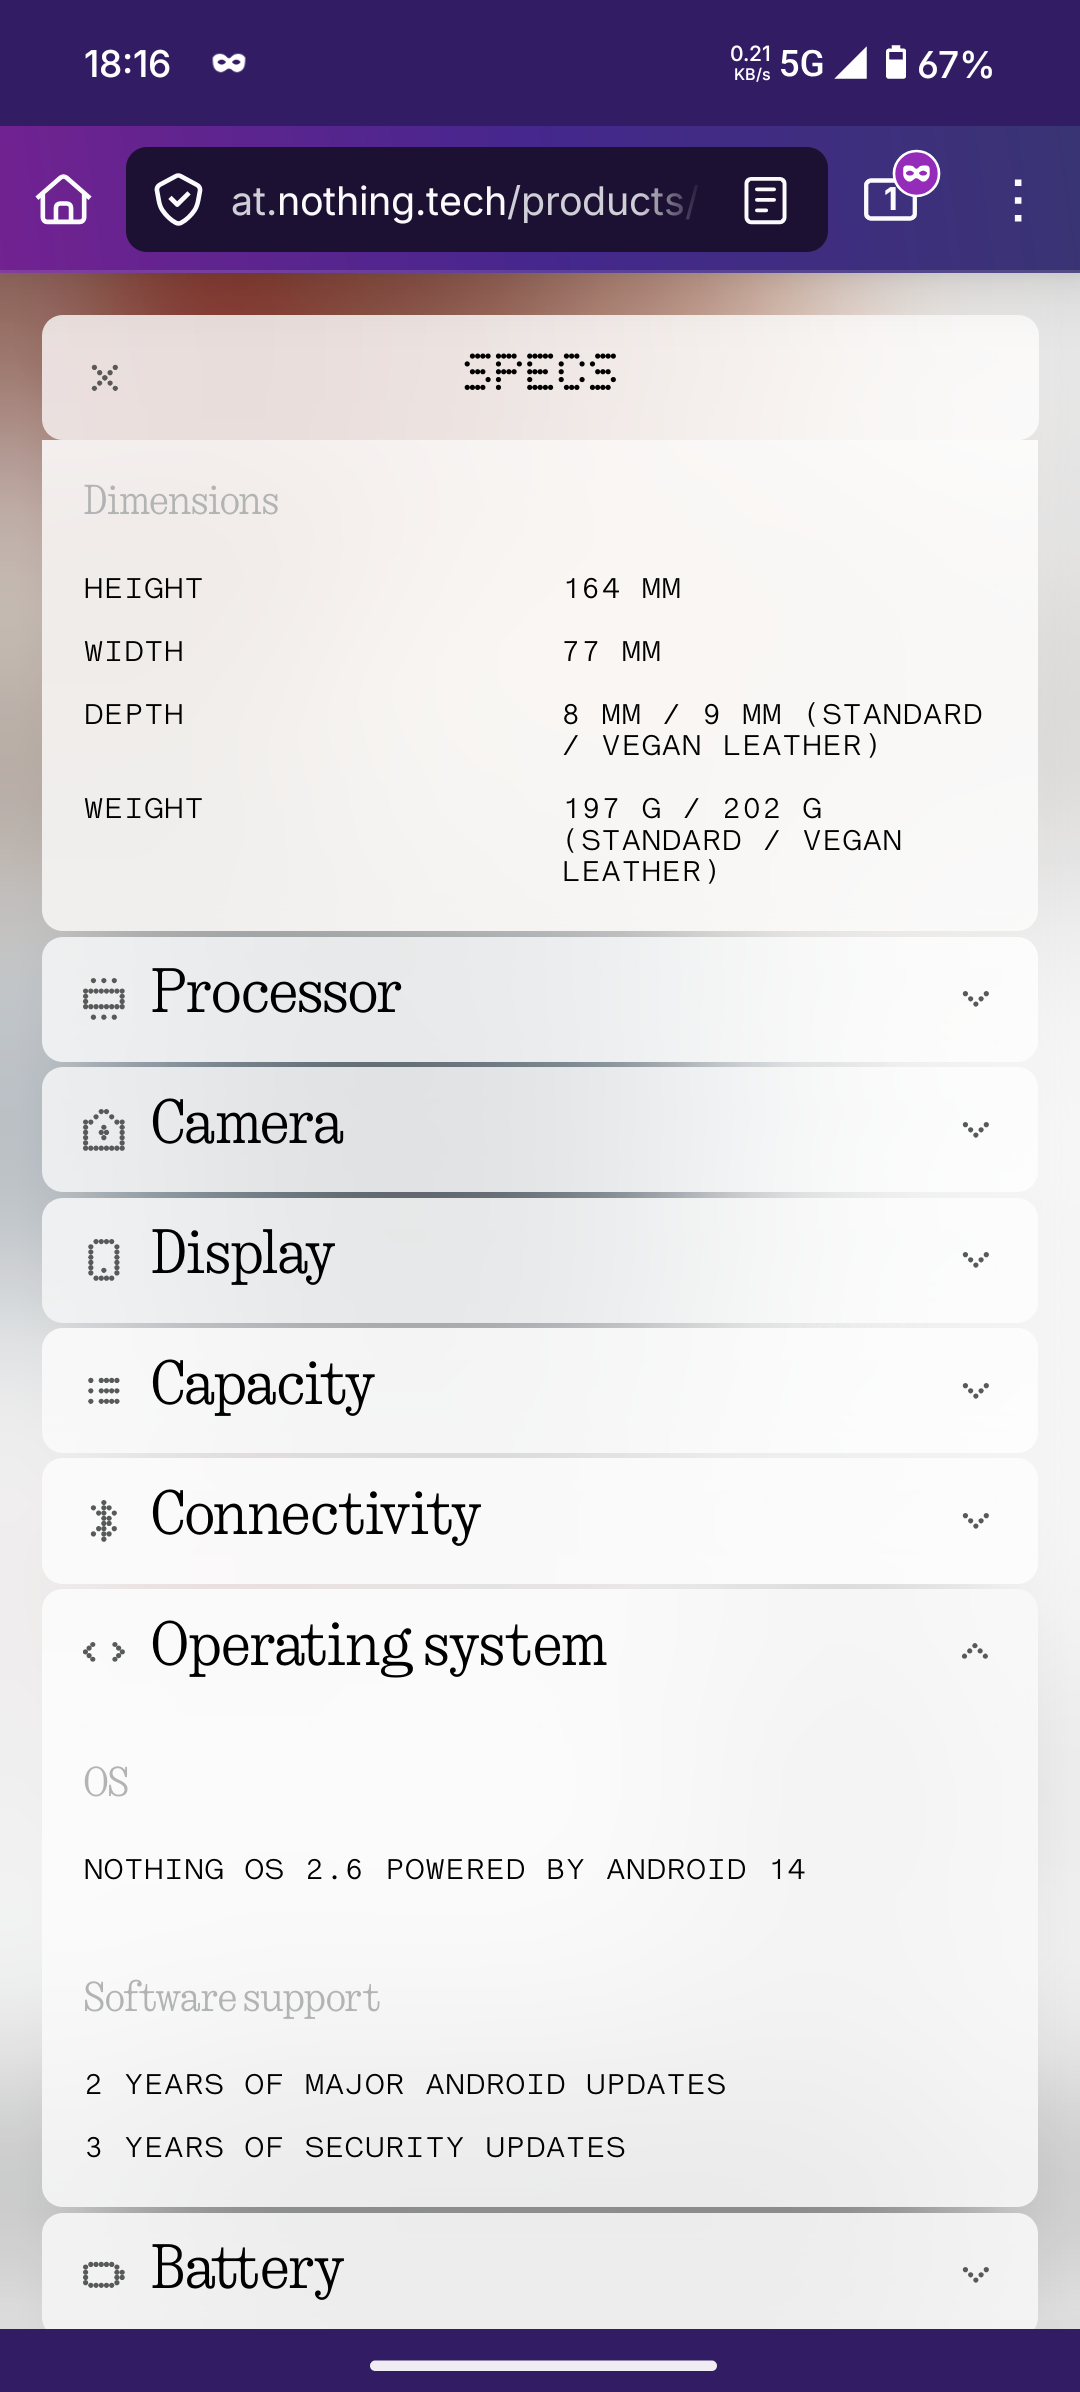The width and height of the screenshot is (1080, 2392).
Task: Open the Connectivity section
Action: pyautogui.click(x=315, y=1517)
